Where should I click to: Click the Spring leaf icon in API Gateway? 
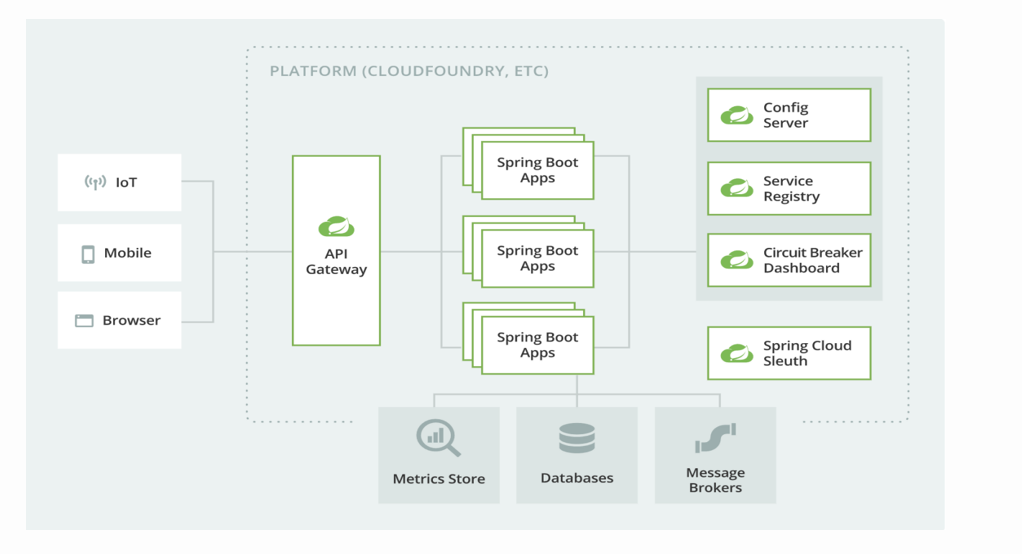[336, 226]
